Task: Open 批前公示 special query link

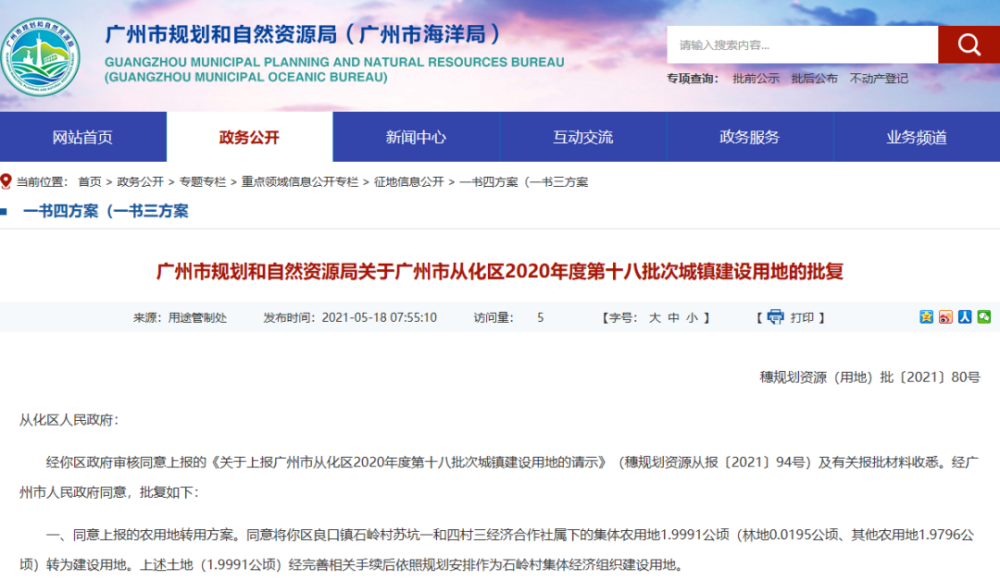Action: pyautogui.click(x=756, y=78)
